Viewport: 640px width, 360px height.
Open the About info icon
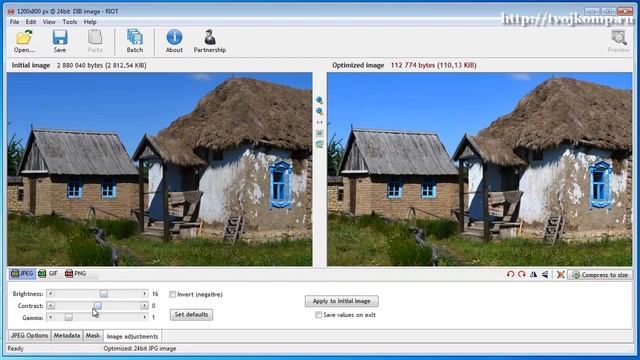[x=174, y=41]
